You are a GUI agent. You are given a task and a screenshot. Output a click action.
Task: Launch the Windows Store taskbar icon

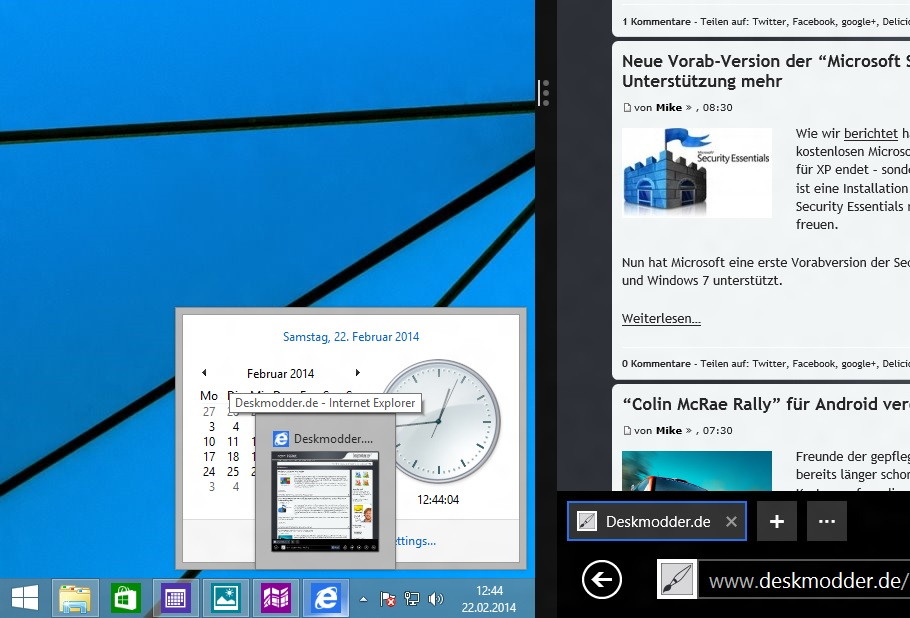(125, 598)
